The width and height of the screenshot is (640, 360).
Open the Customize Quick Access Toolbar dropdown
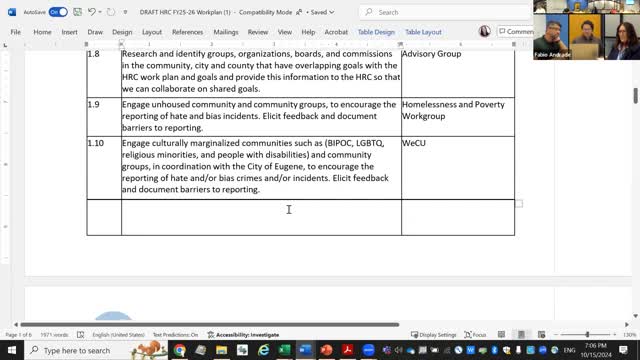click(125, 12)
